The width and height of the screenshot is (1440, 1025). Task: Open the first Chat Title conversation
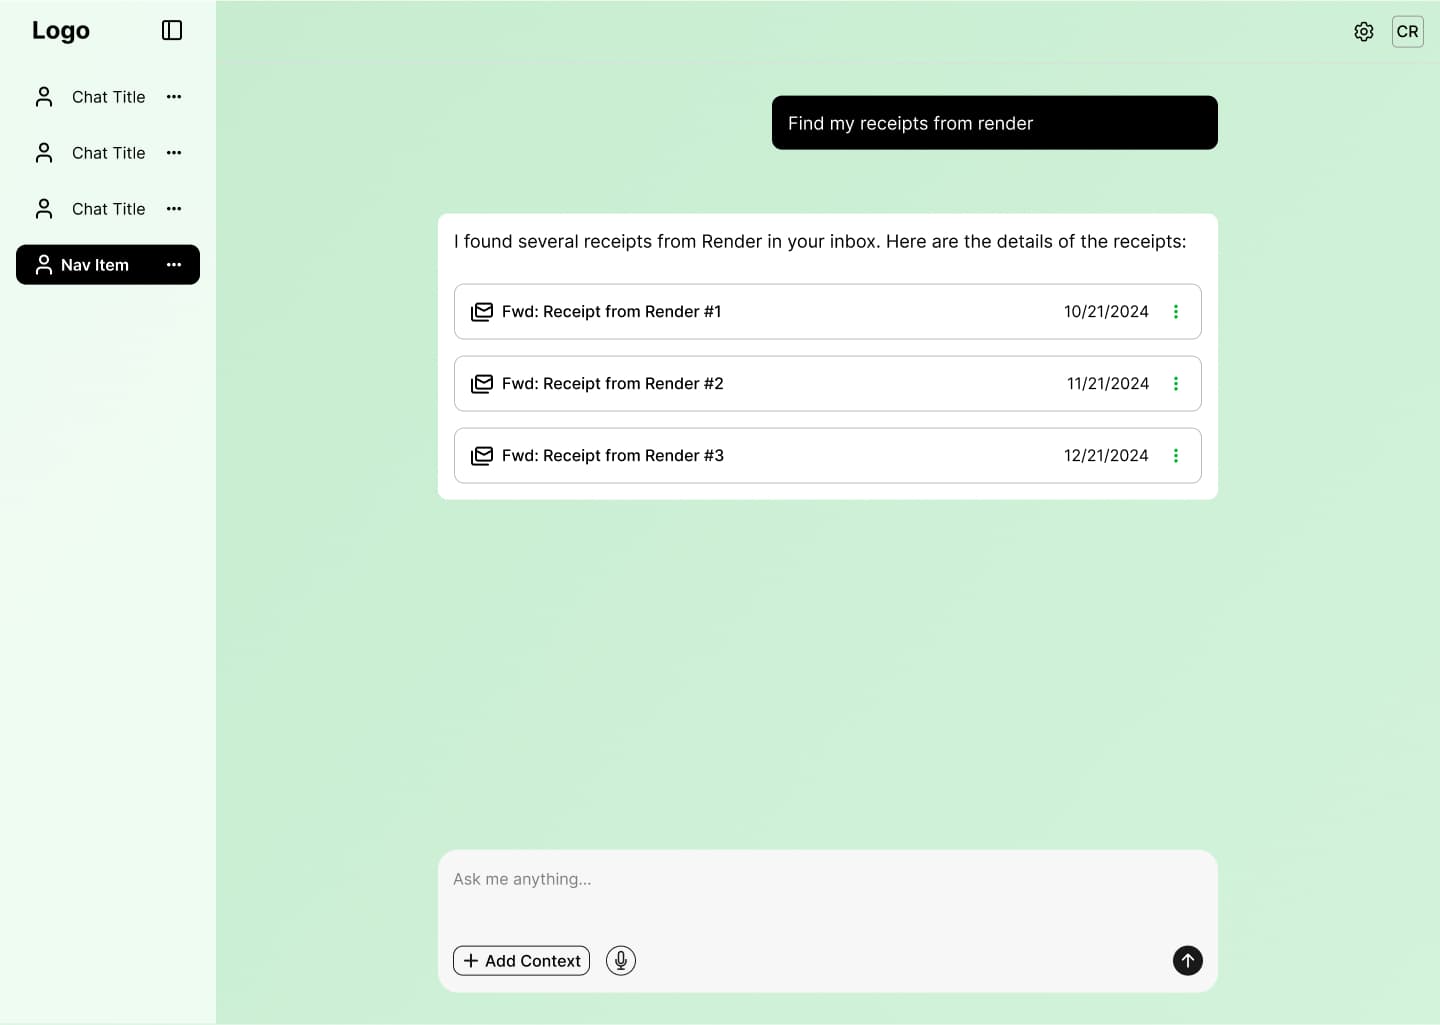[x=108, y=97]
